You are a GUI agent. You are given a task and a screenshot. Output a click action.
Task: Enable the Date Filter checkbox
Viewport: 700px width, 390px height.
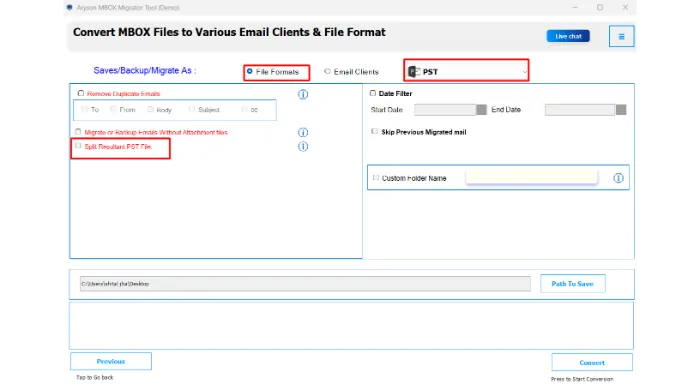373,93
